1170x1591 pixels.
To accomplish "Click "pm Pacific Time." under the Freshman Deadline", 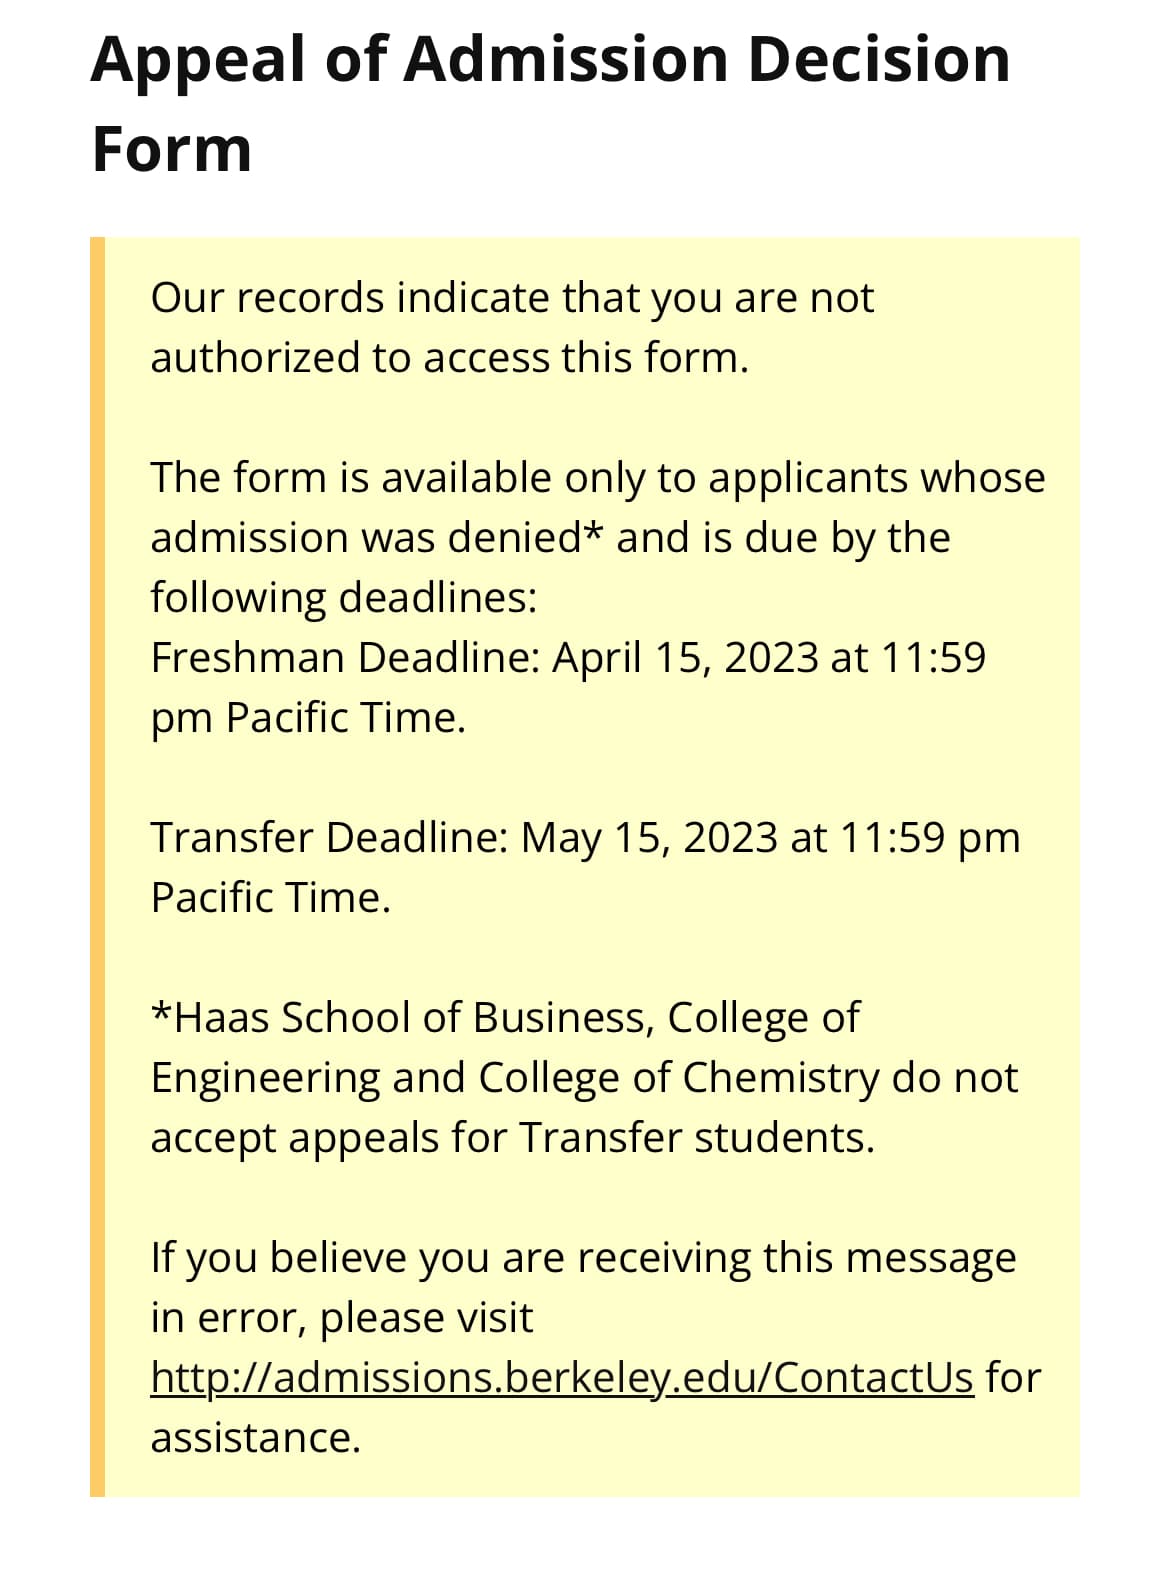I will point(308,718).
